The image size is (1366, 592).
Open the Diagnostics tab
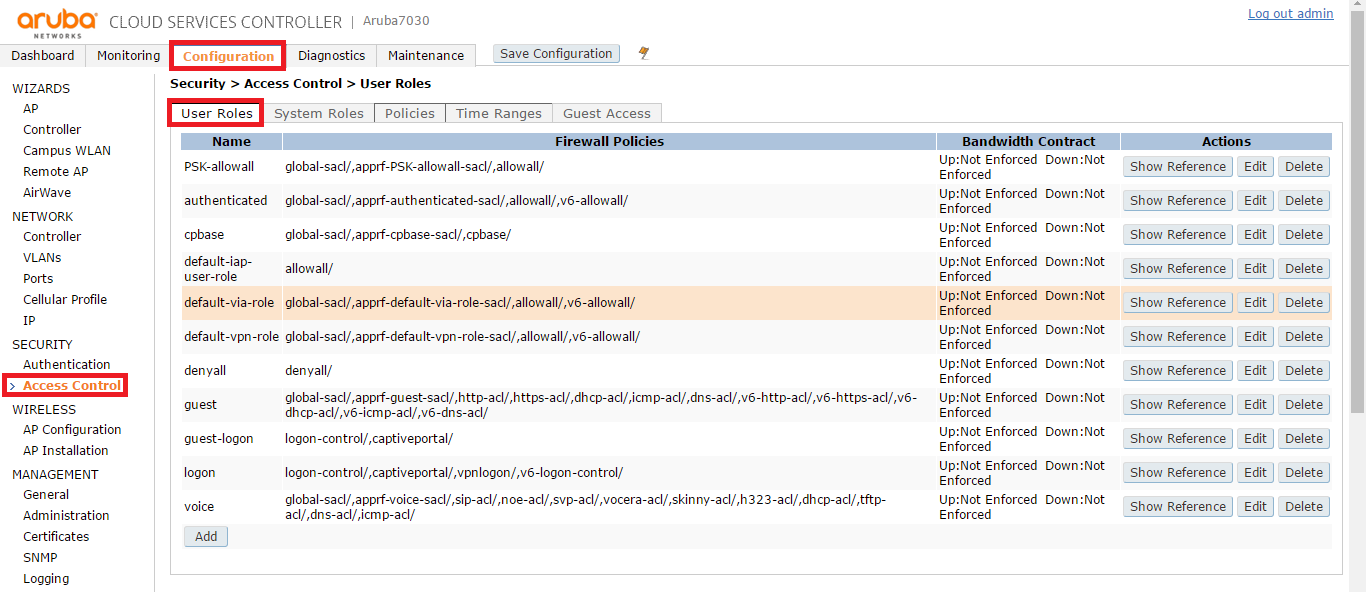332,55
